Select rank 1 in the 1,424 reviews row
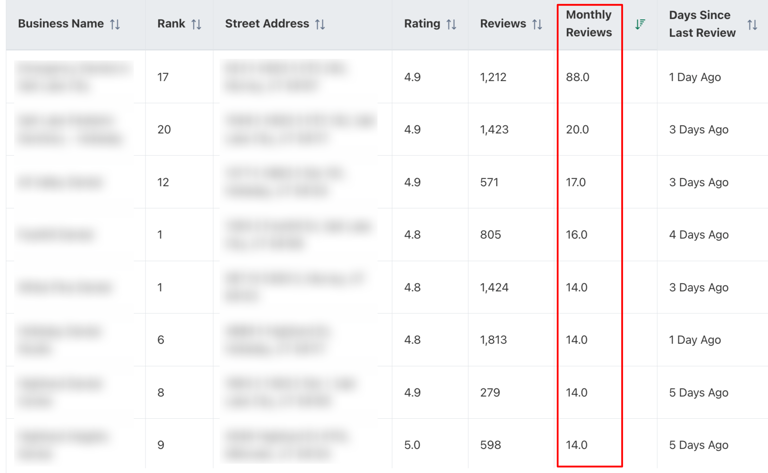 (x=160, y=287)
